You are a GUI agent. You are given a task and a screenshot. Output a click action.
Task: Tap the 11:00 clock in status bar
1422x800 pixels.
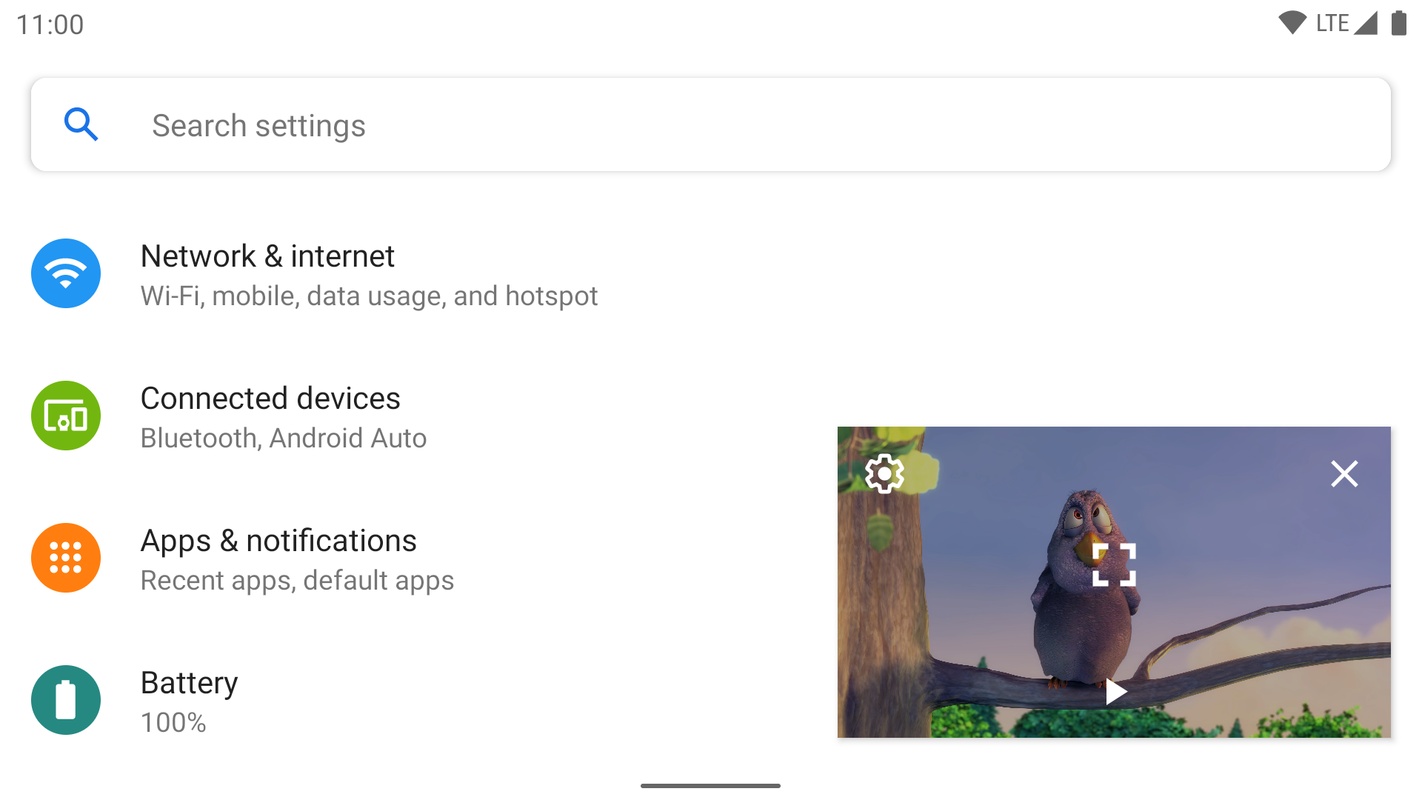(x=50, y=25)
